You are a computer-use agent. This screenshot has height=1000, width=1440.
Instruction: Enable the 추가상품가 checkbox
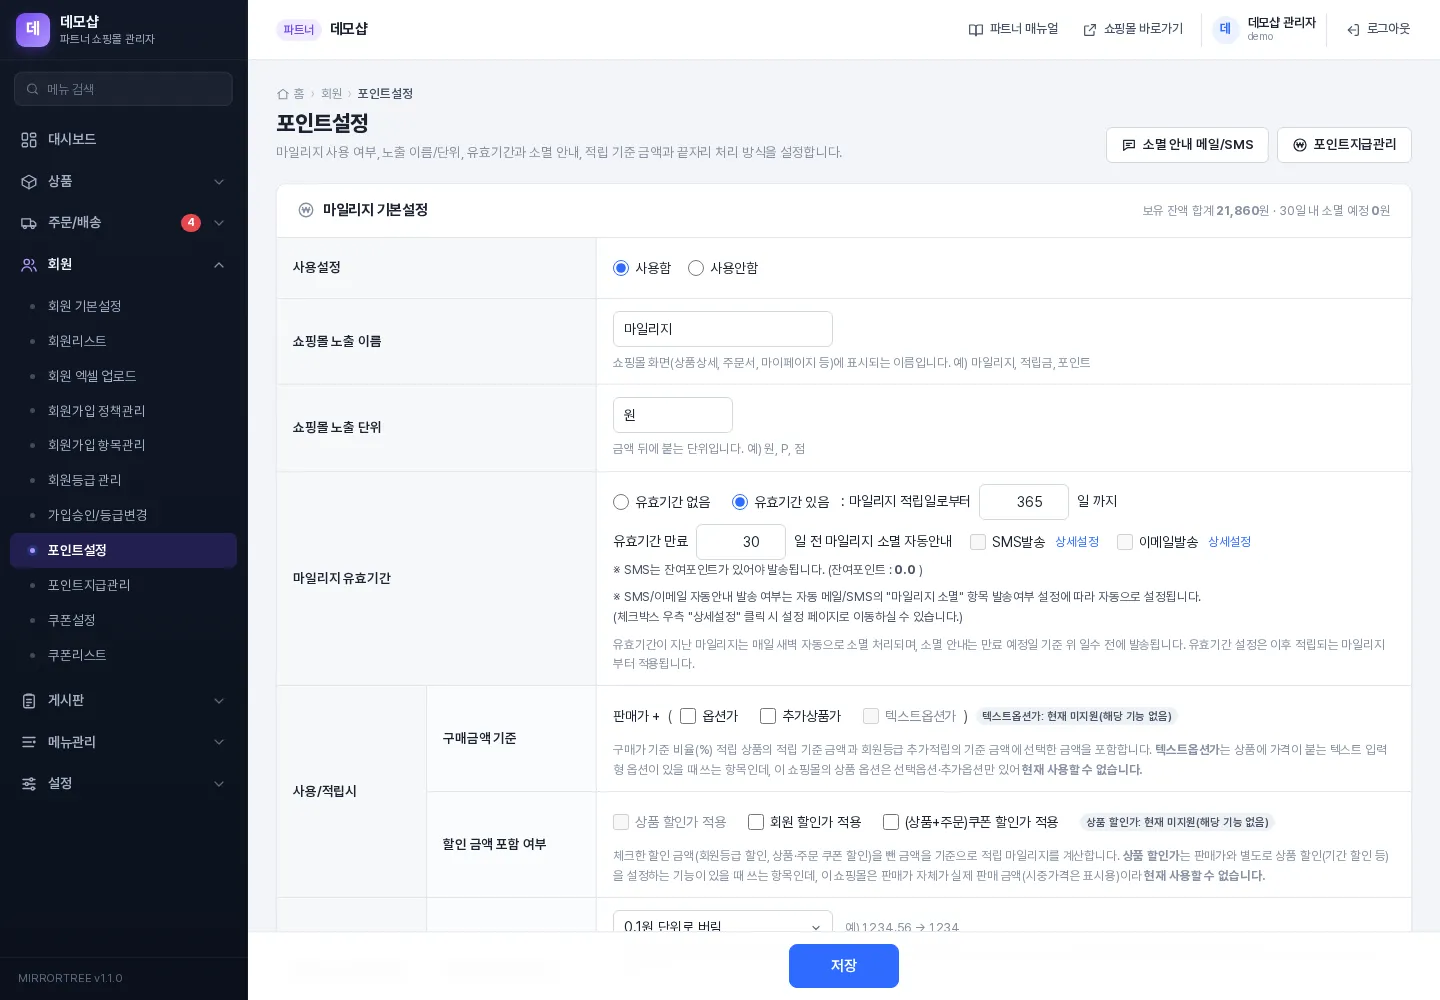tap(768, 716)
